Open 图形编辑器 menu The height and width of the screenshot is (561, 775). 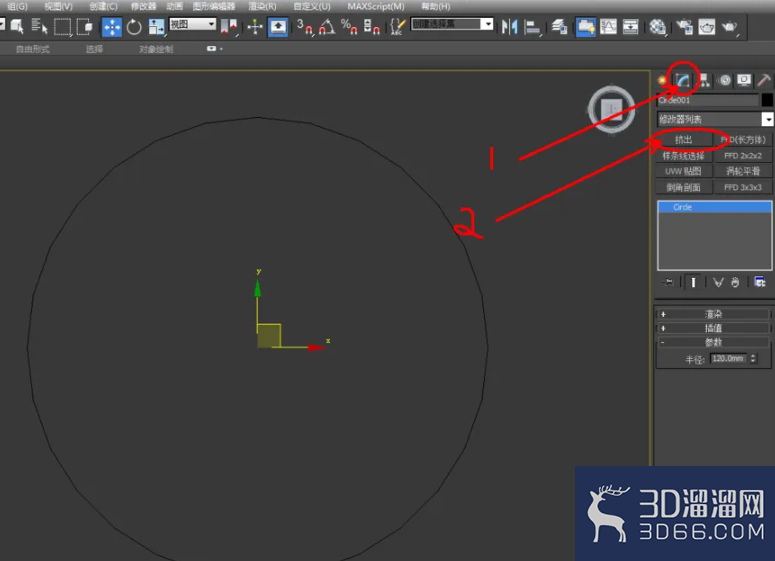coord(214,6)
